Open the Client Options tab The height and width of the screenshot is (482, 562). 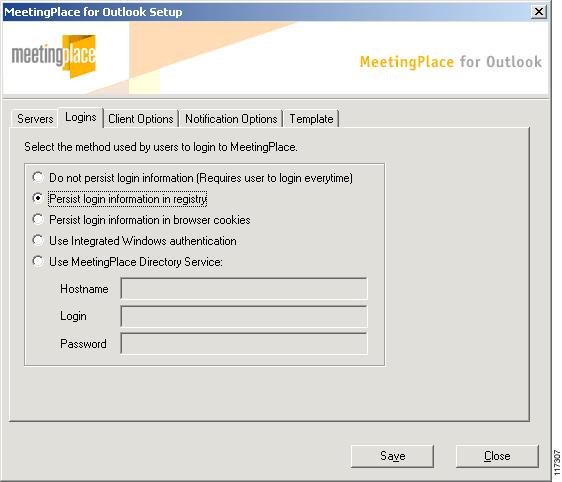tap(140, 119)
